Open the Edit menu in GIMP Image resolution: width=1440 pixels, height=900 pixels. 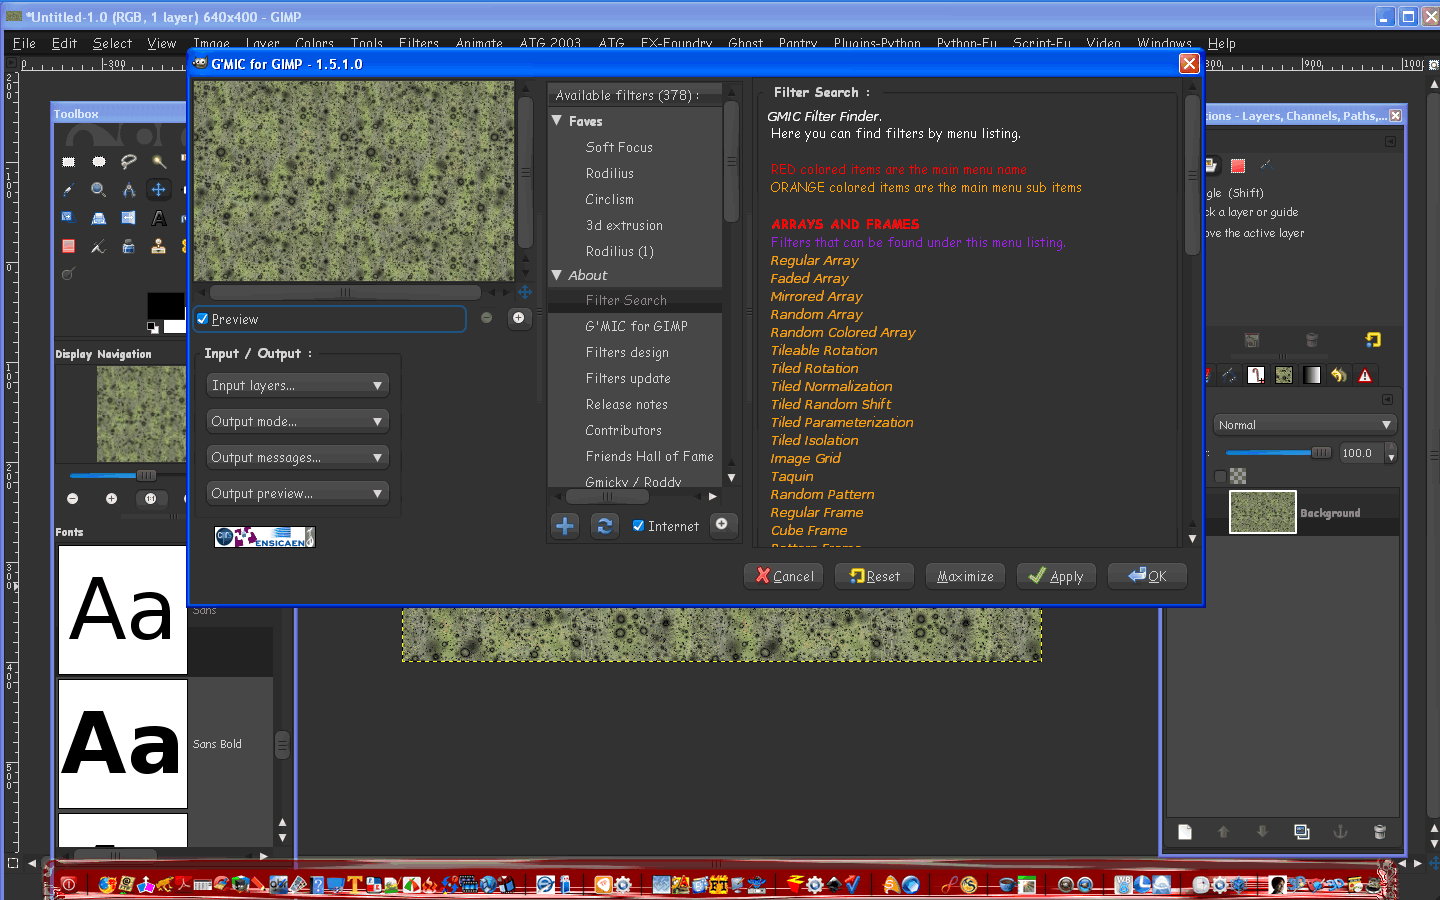click(64, 43)
